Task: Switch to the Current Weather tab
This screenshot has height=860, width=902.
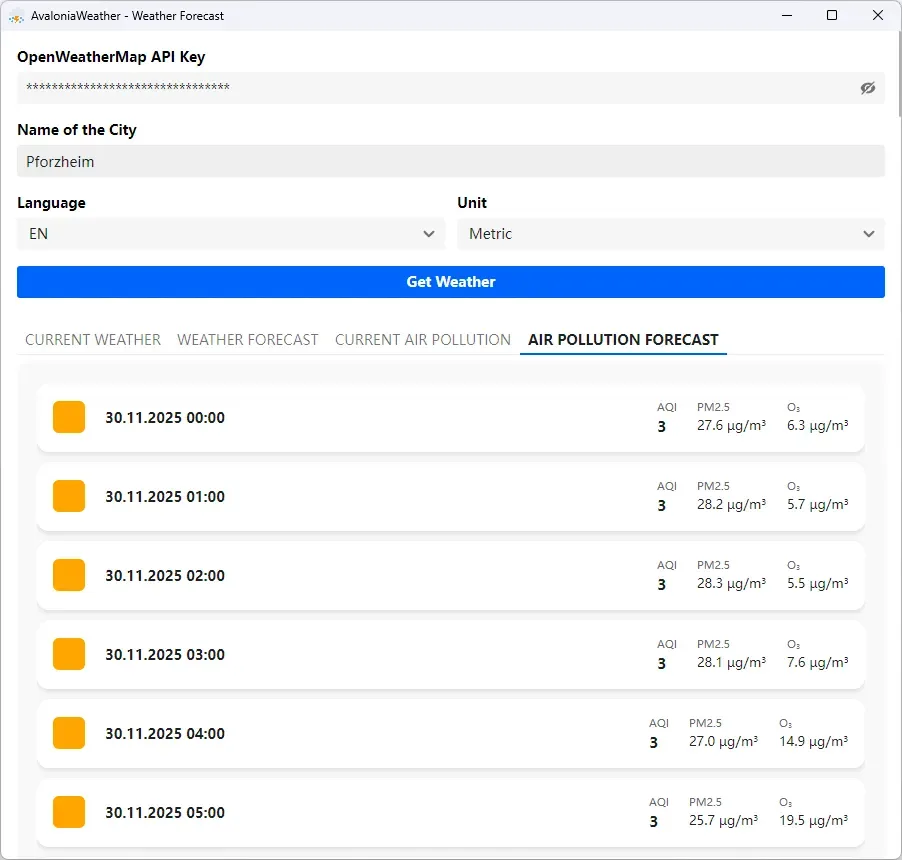Action: (93, 340)
